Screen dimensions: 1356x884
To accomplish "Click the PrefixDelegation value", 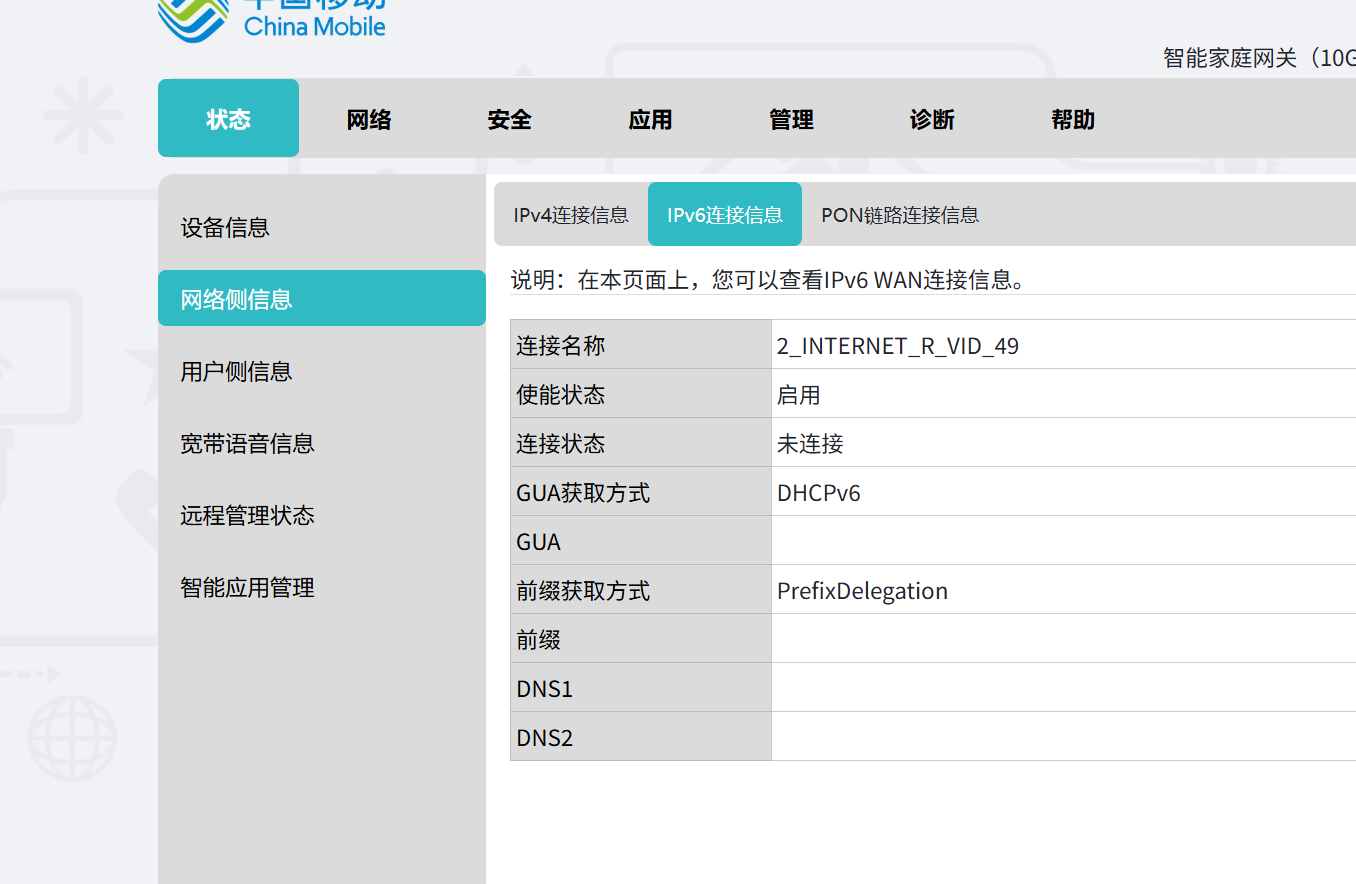I will (x=862, y=591).
